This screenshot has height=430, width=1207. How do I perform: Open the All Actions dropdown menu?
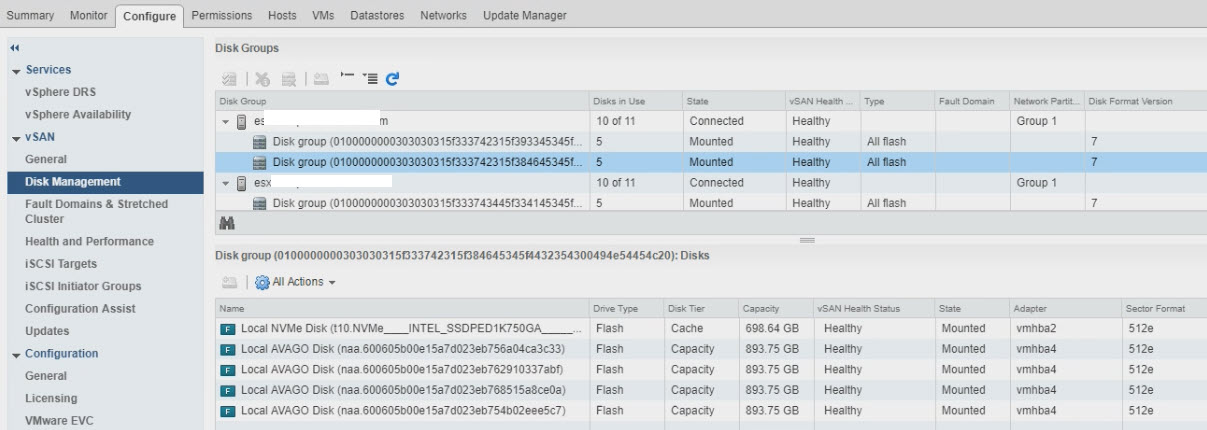click(x=297, y=282)
